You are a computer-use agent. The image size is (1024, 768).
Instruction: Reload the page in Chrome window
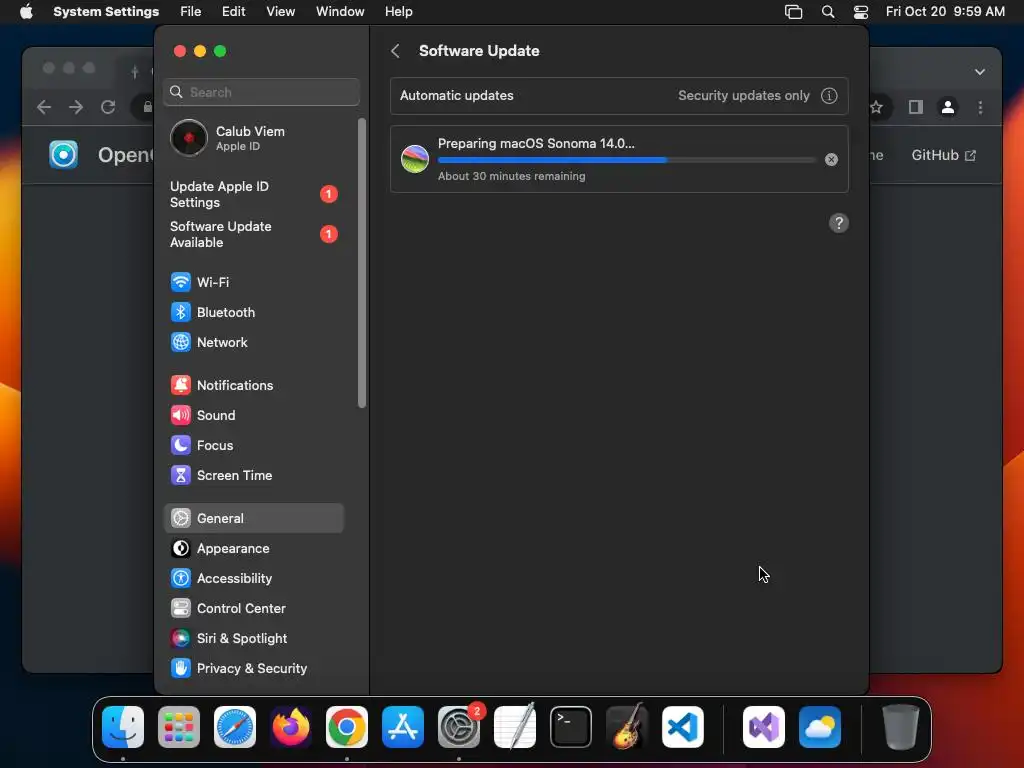pos(108,107)
